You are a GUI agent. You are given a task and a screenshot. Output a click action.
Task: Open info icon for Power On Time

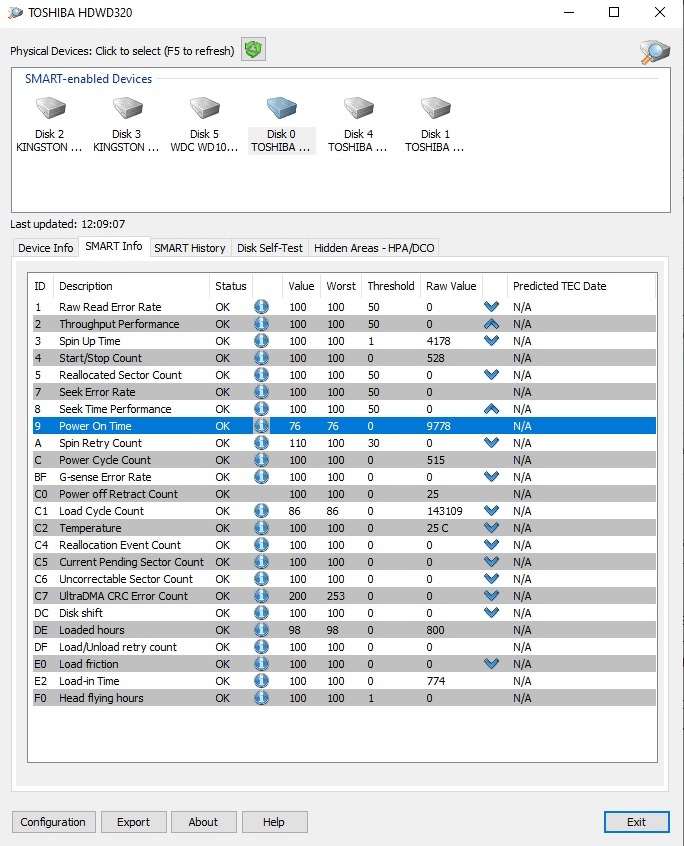(261, 426)
